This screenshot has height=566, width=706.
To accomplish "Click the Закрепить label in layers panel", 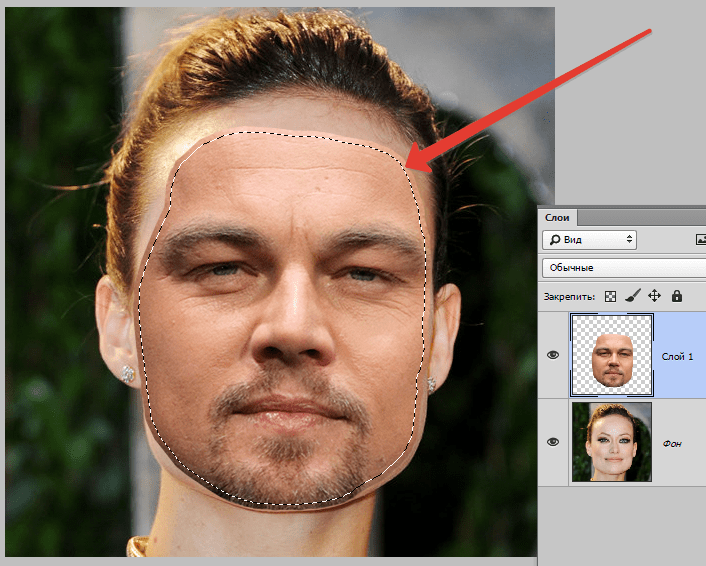I will pos(569,297).
